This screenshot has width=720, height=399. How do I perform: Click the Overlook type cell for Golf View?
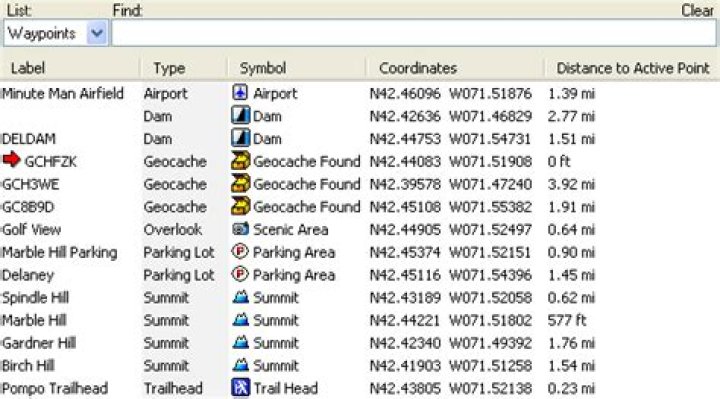point(173,230)
